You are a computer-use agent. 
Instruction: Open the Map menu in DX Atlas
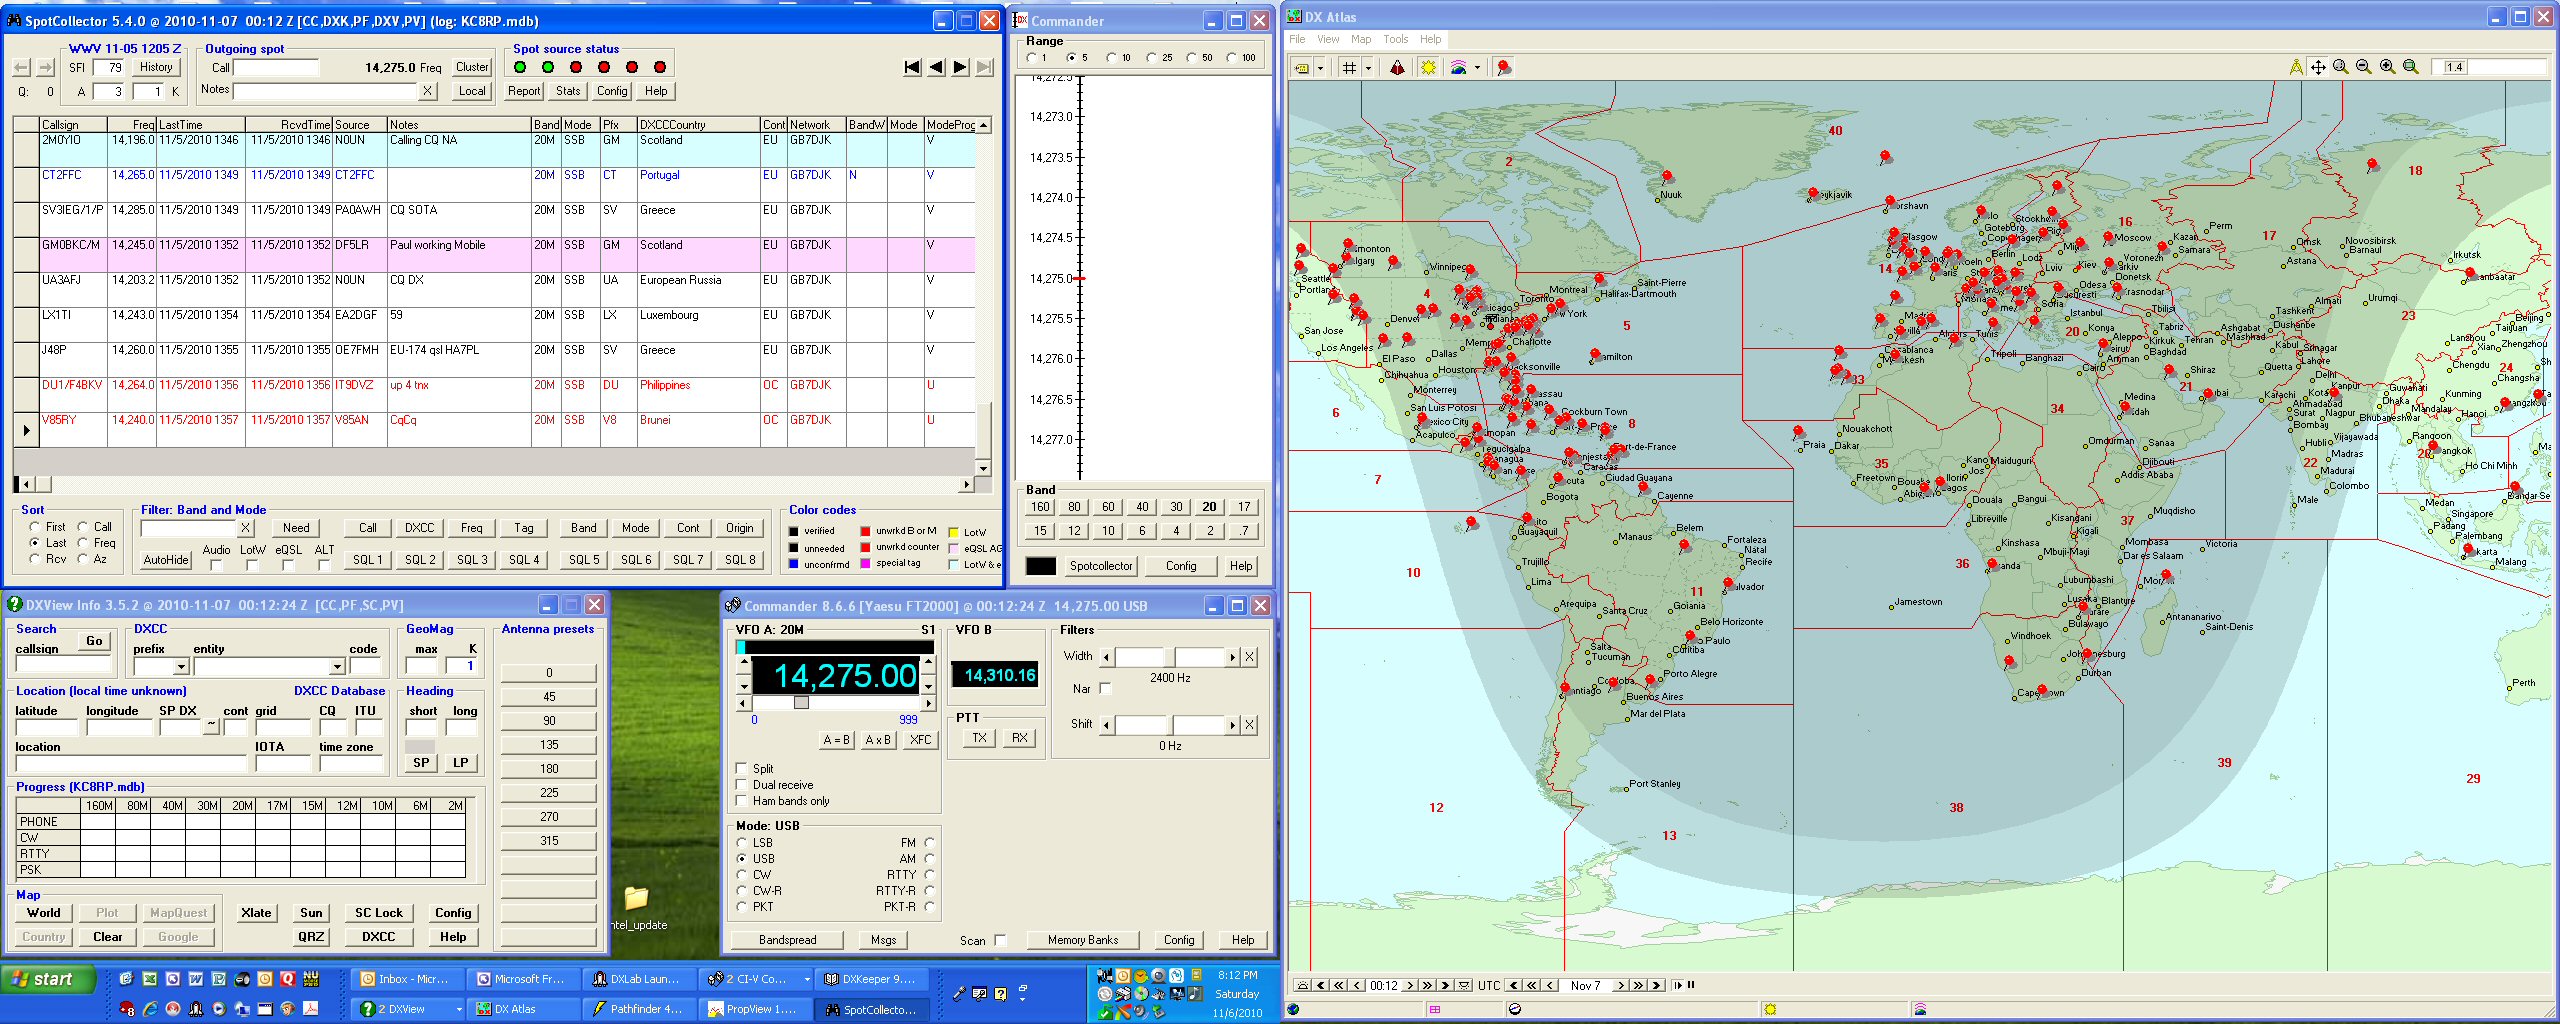click(x=1361, y=40)
